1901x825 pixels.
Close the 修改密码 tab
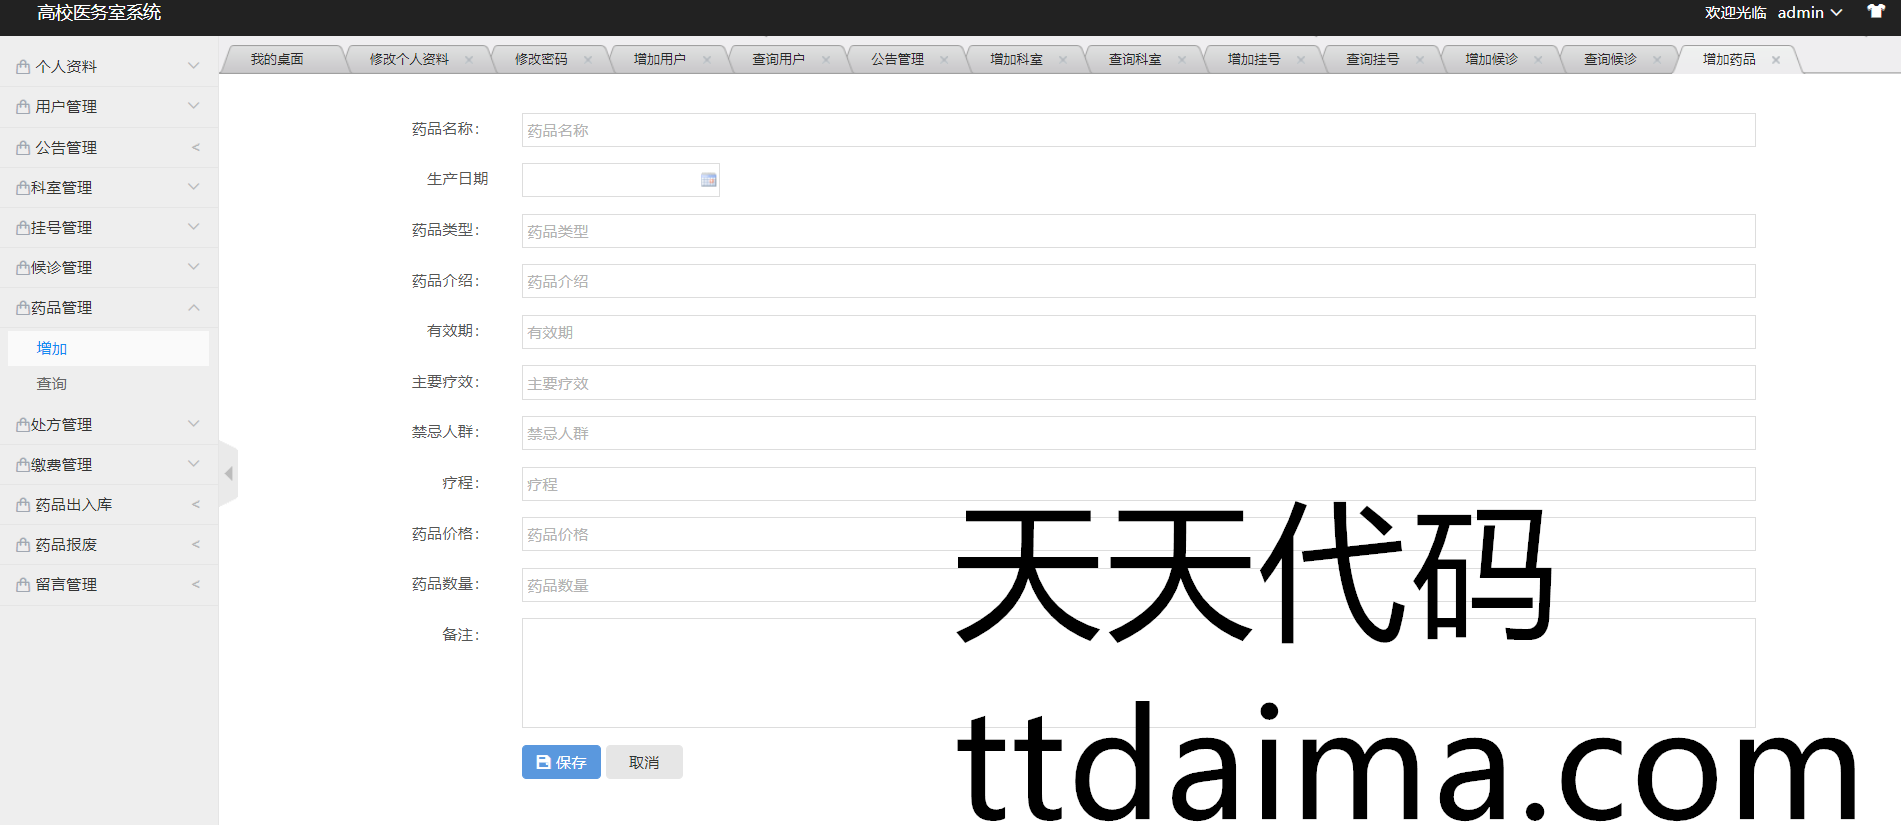pos(588,60)
